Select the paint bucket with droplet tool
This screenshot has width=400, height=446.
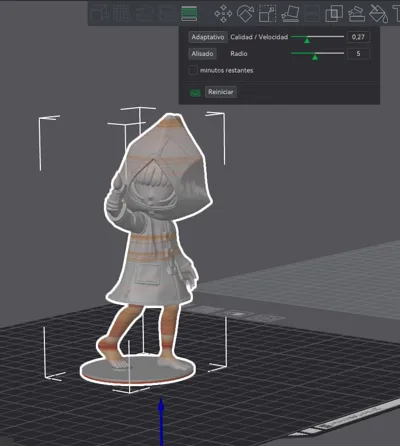(379, 13)
